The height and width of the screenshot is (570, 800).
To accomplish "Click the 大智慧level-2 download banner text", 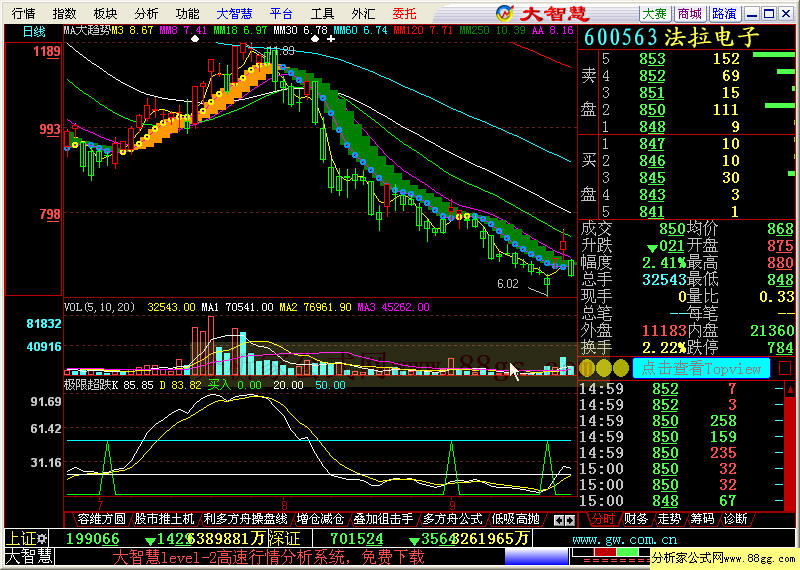I will tap(268, 557).
